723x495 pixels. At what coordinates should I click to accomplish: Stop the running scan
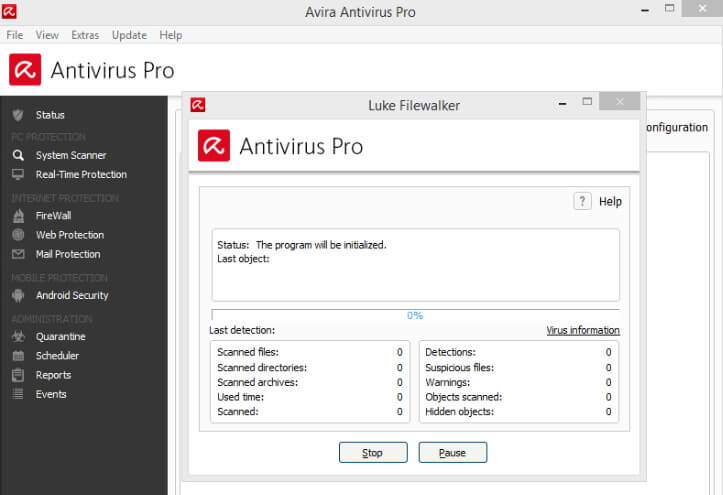(373, 453)
